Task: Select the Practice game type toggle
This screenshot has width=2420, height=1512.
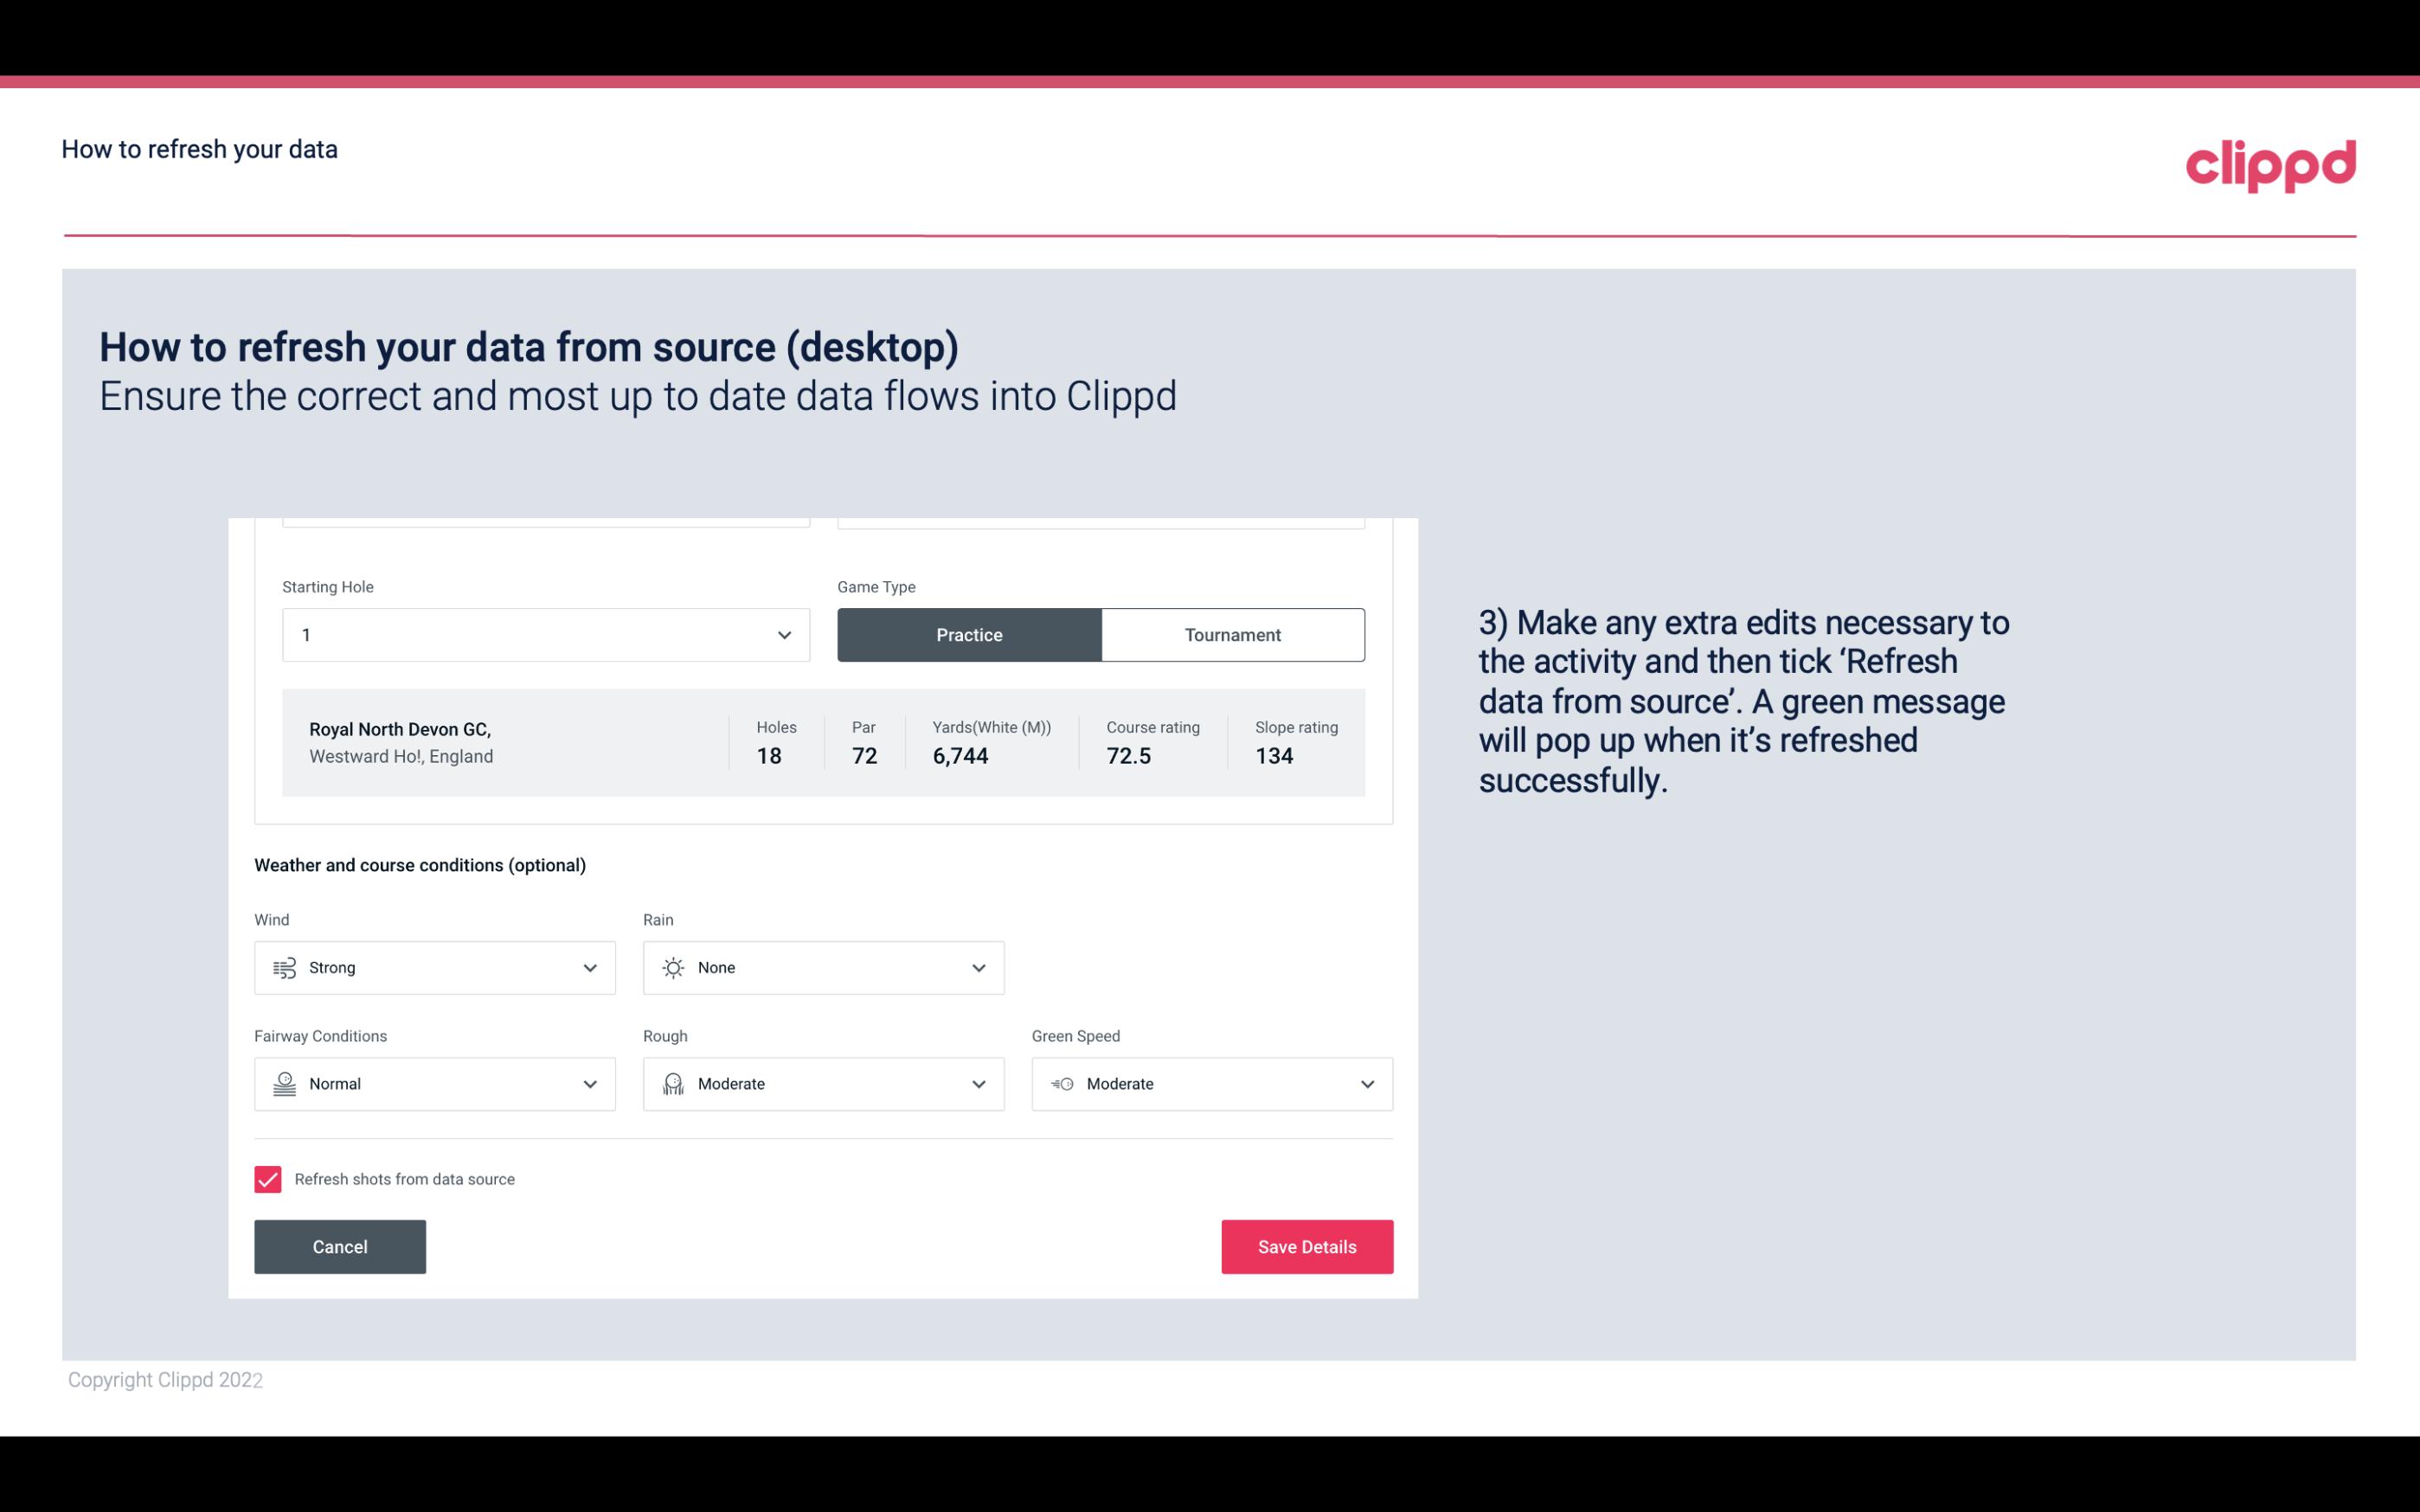Action: [x=969, y=634]
